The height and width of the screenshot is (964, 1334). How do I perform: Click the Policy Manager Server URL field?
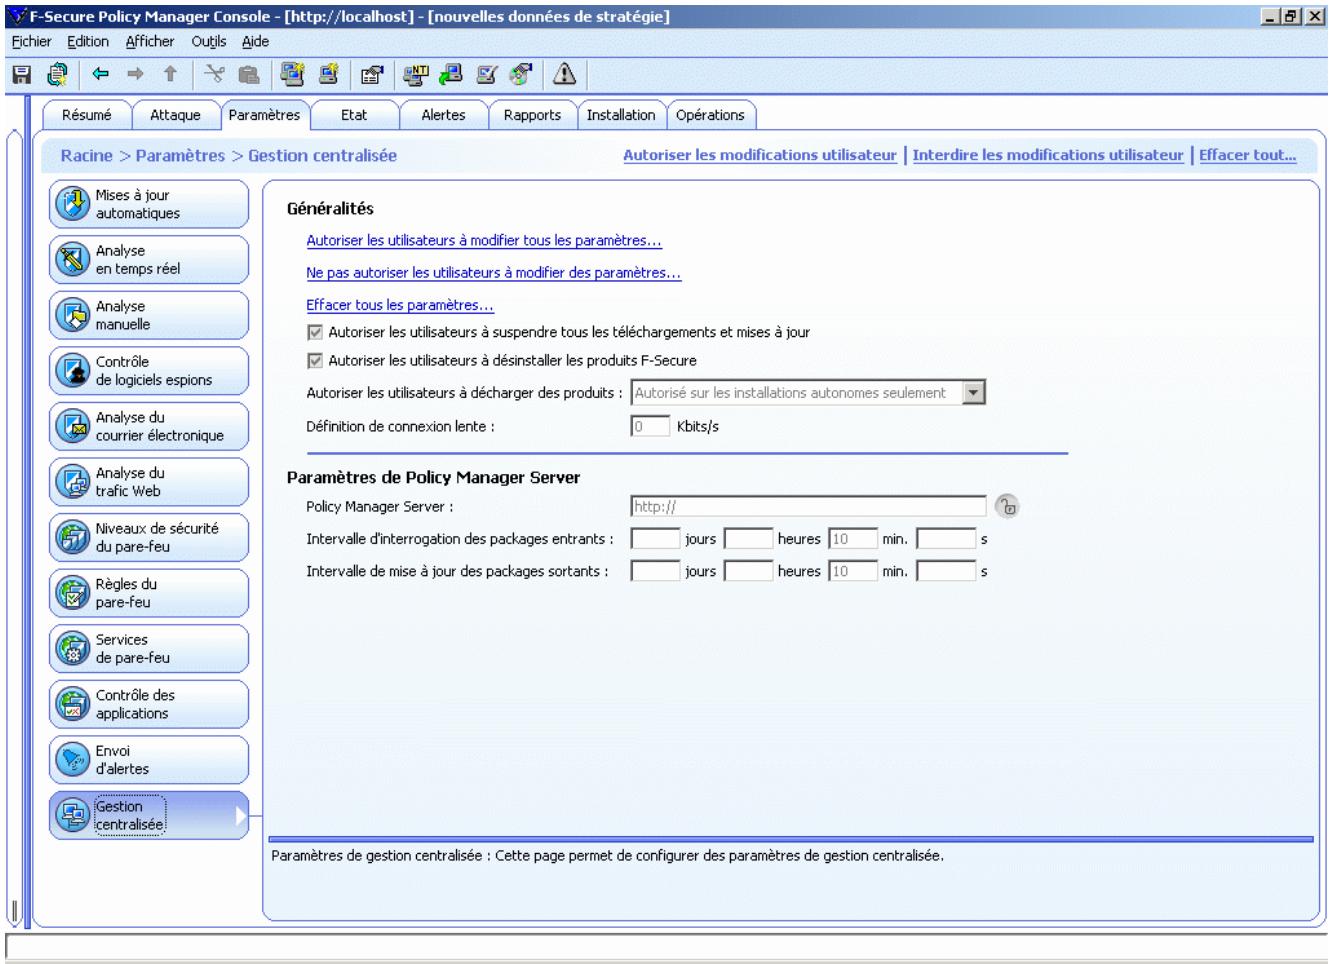[x=808, y=507]
